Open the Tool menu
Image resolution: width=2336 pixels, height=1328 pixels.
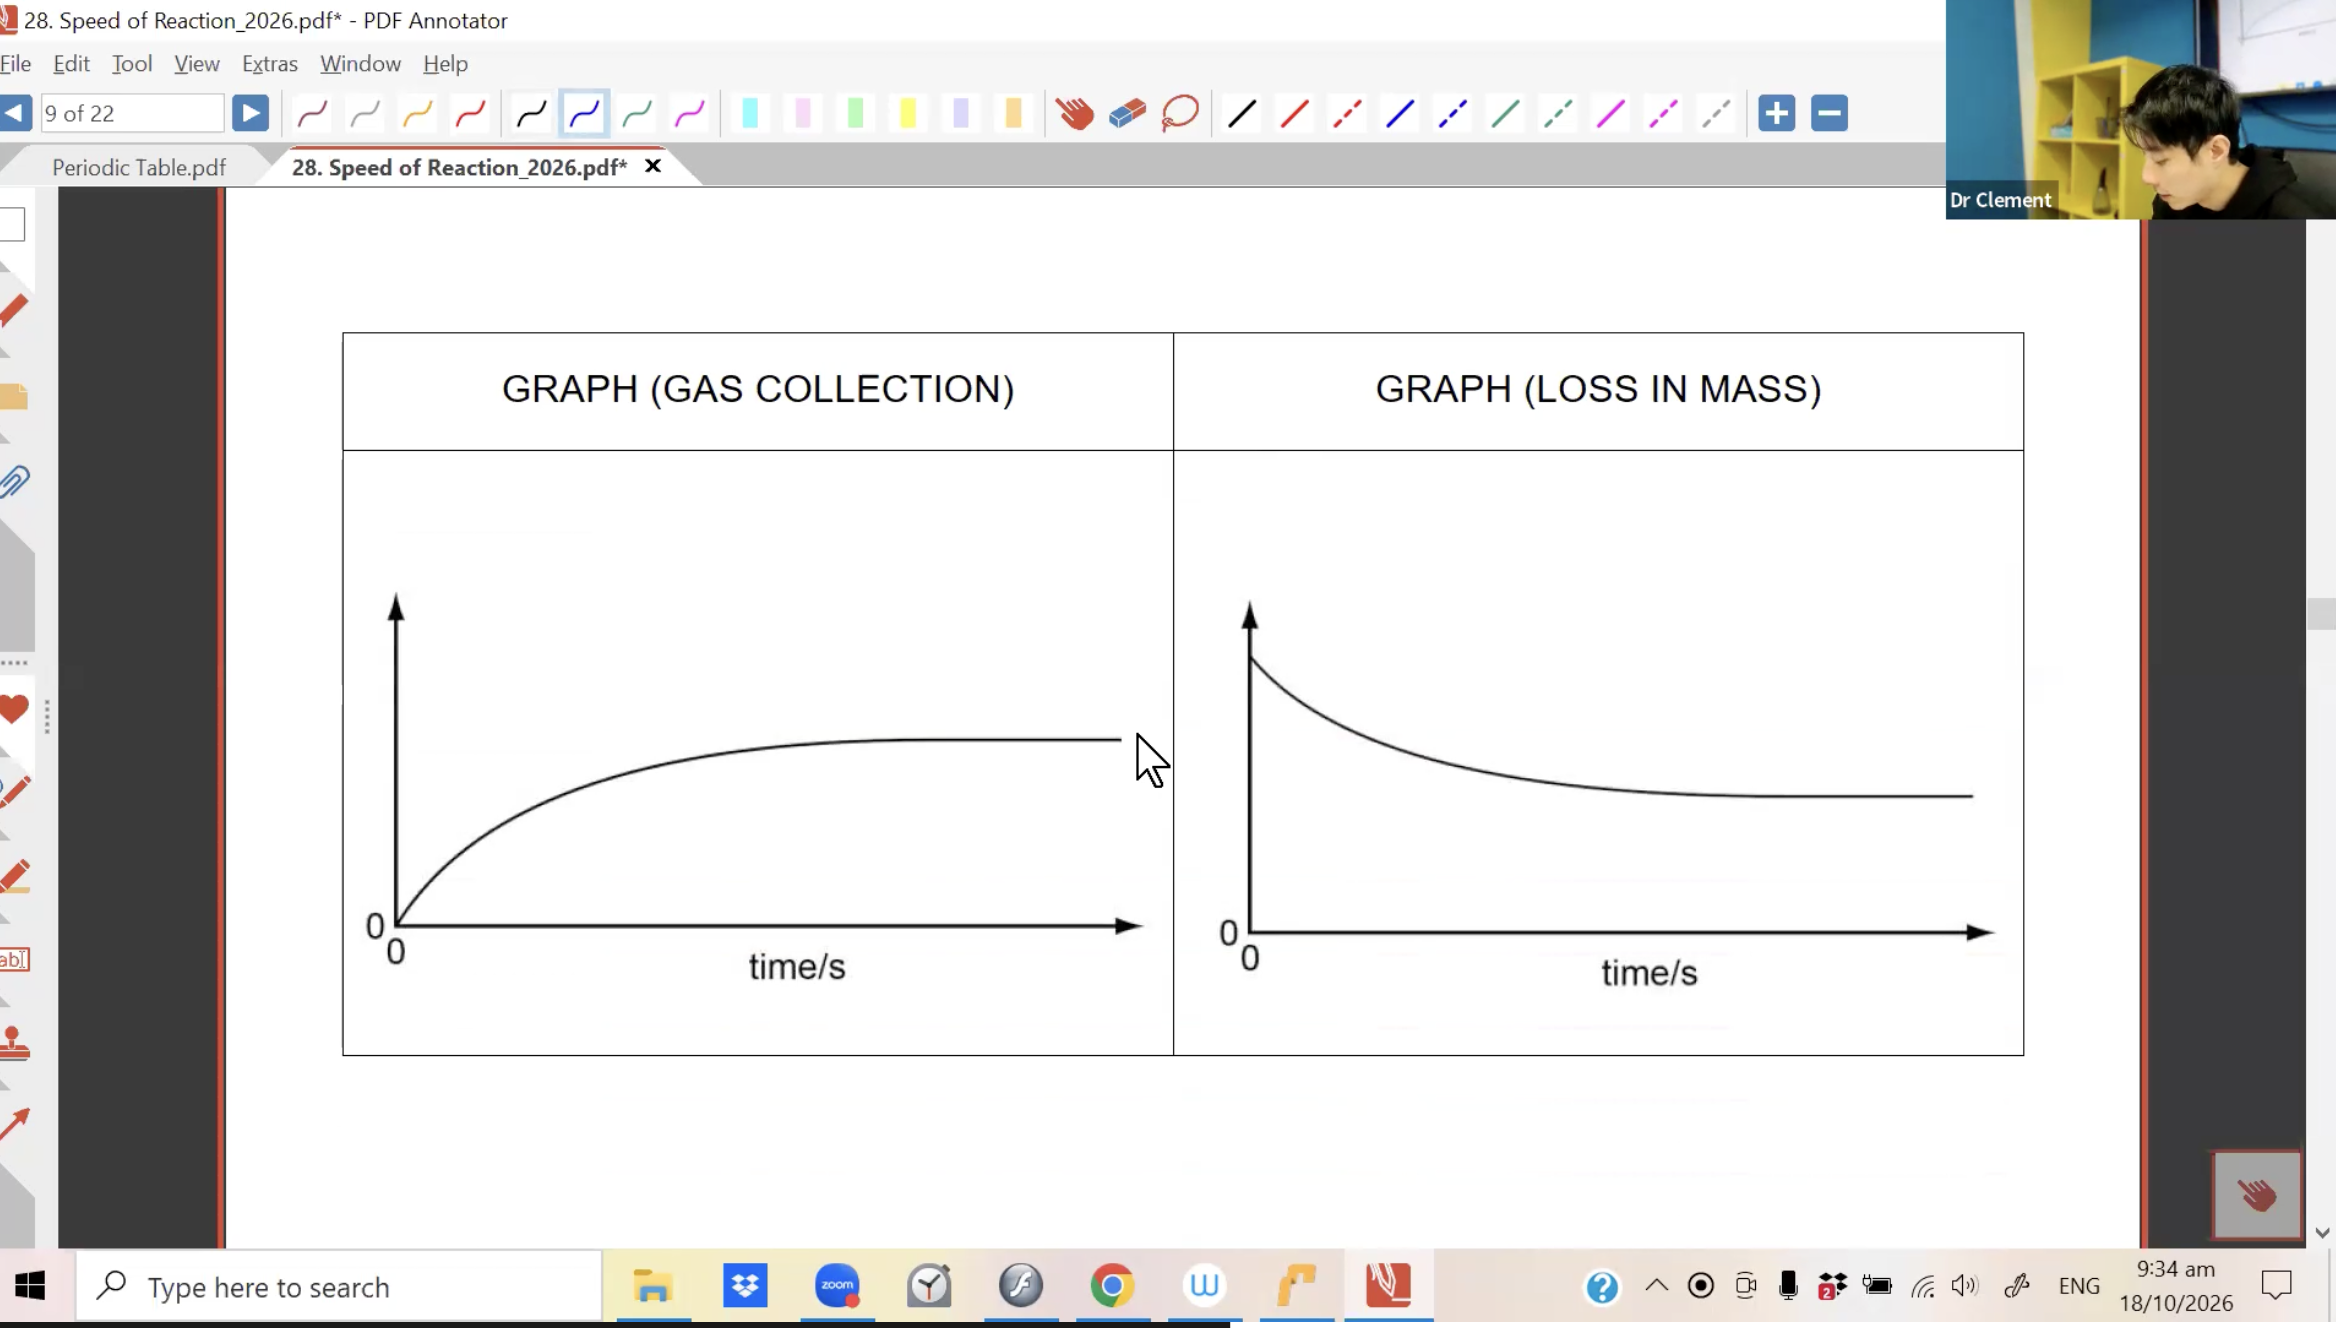(x=132, y=63)
